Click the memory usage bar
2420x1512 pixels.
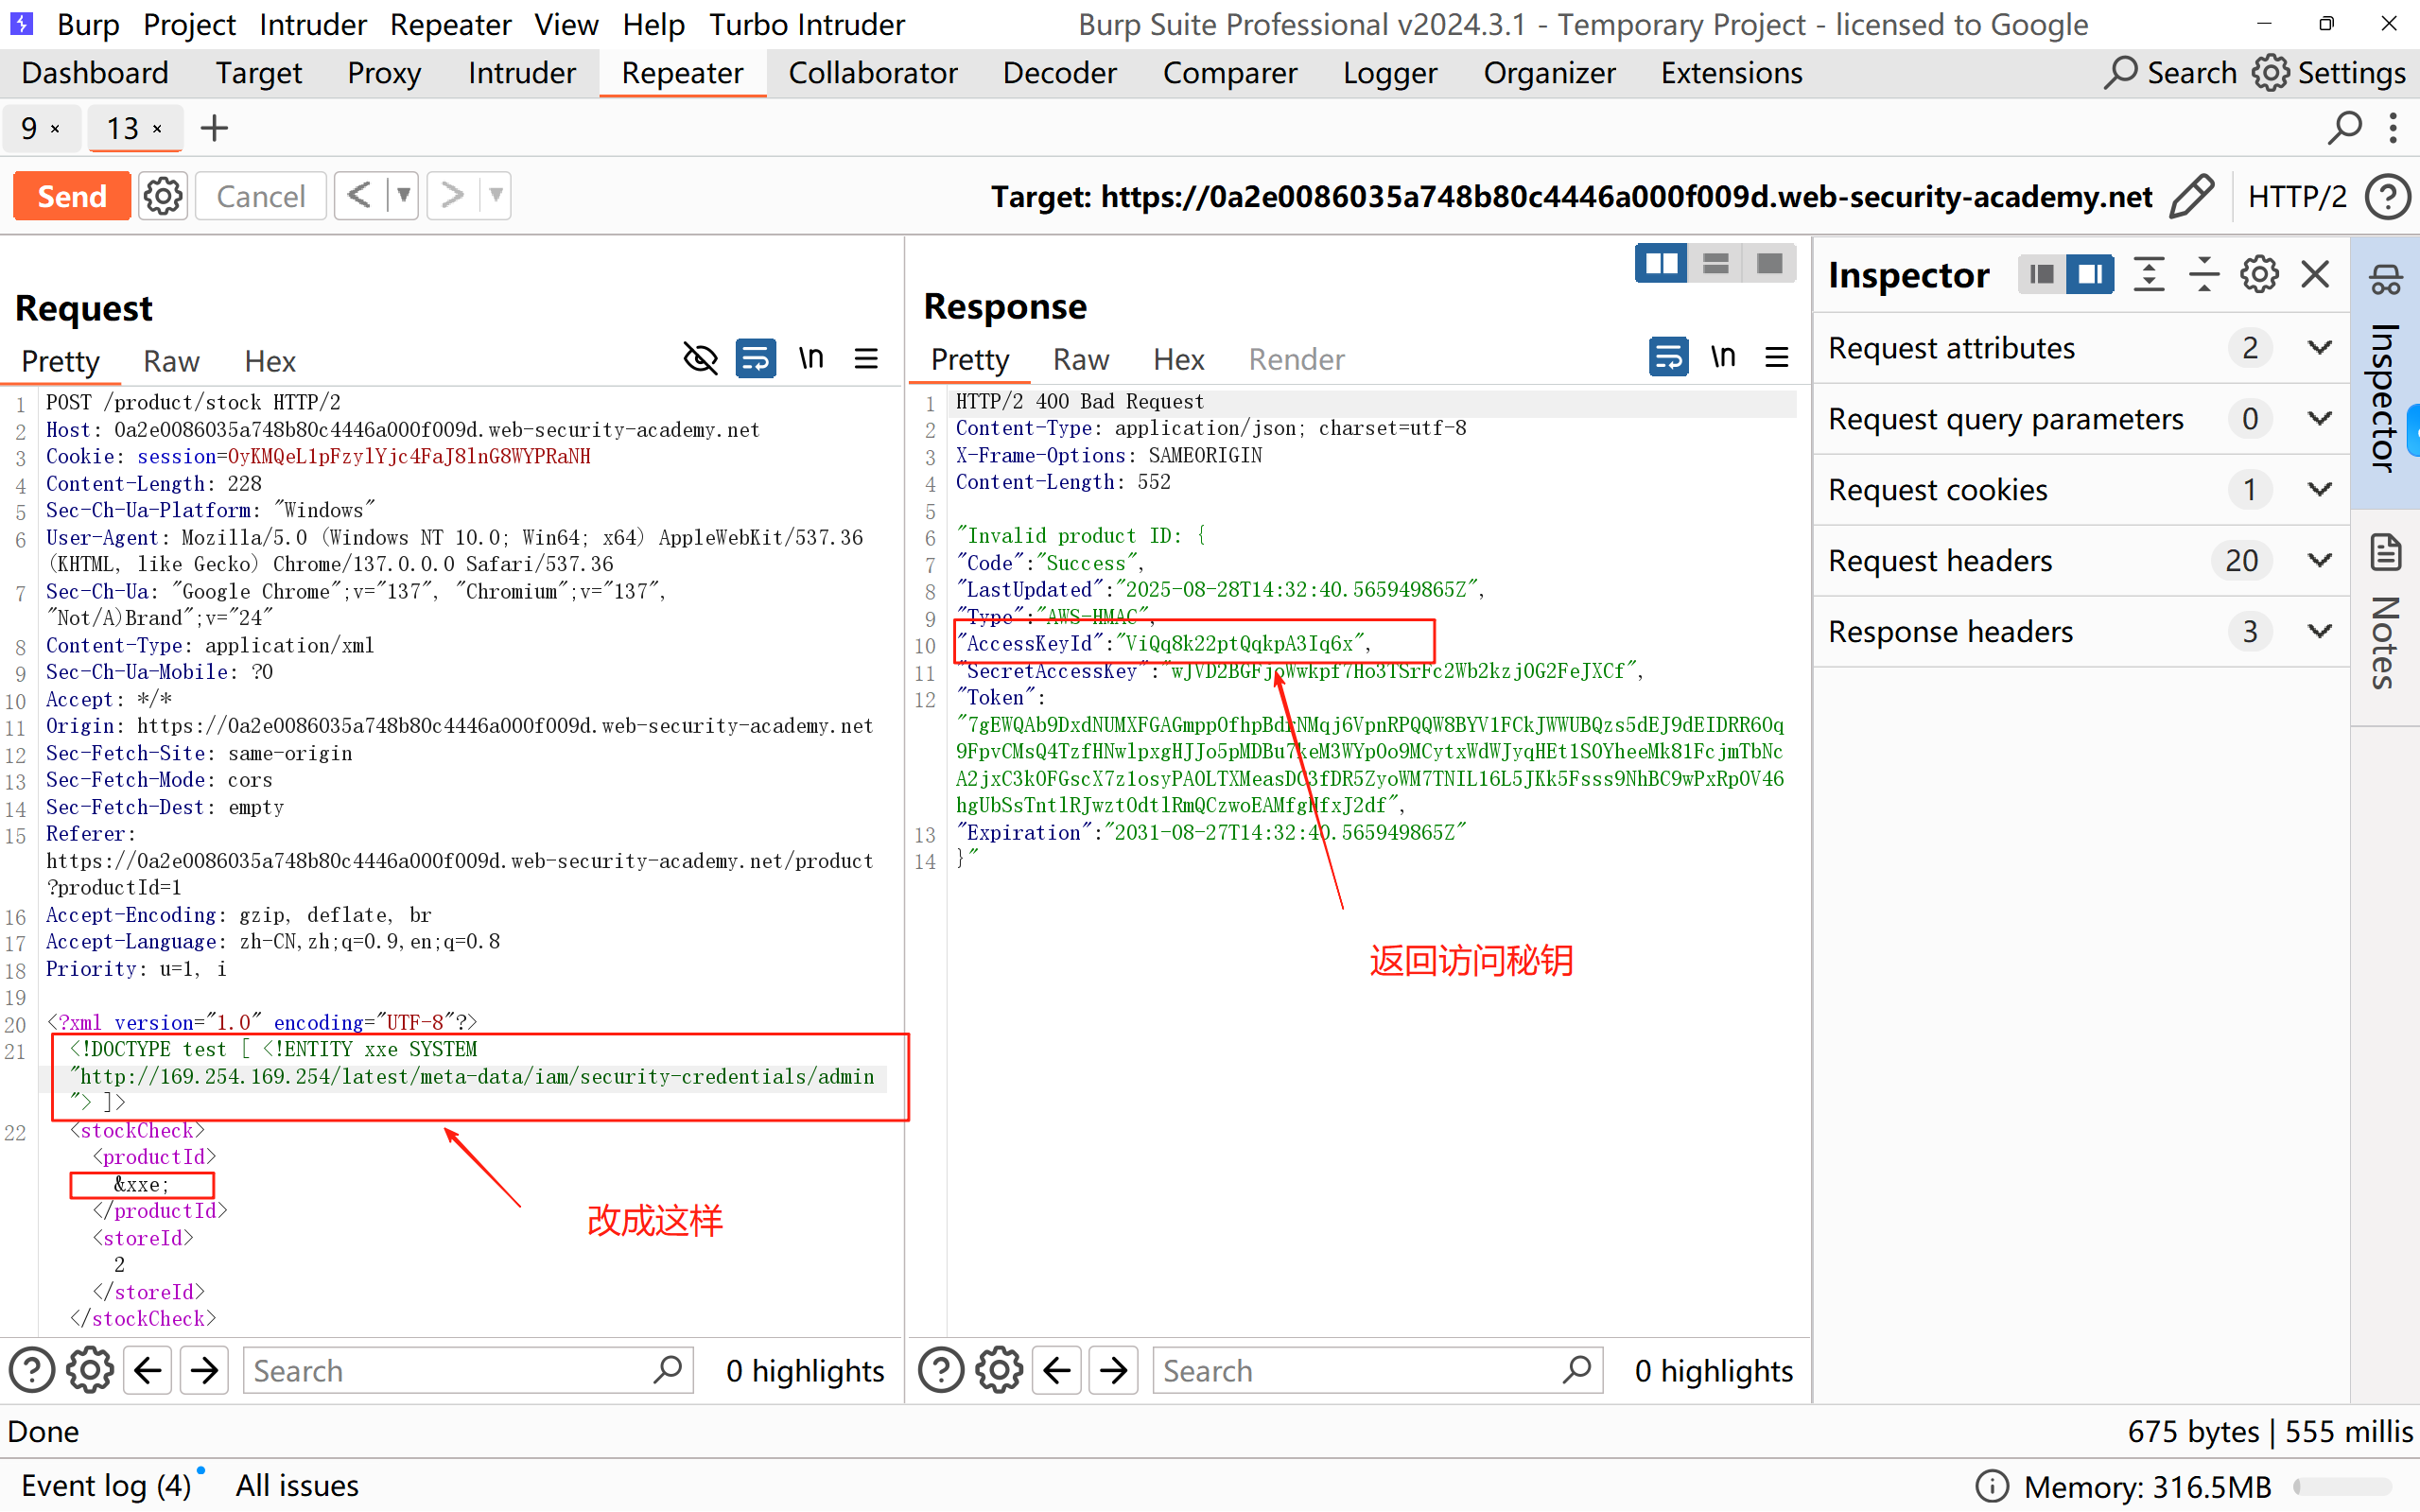[x=2342, y=1486]
